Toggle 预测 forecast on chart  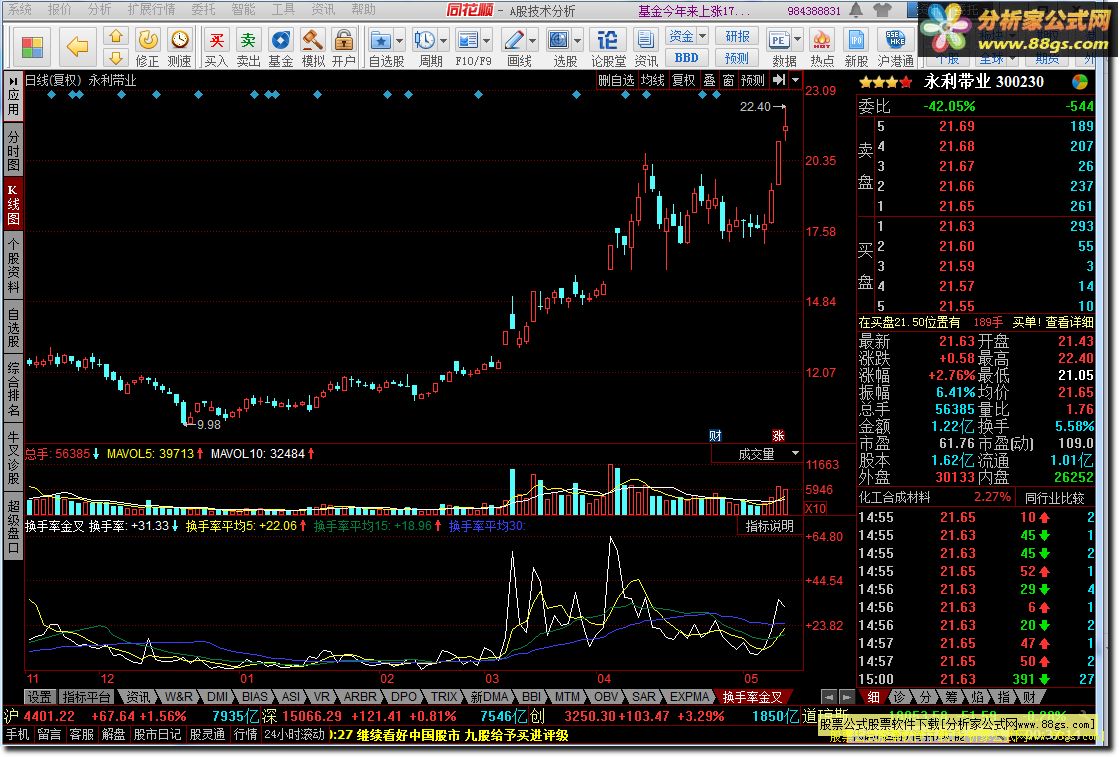tap(752, 80)
